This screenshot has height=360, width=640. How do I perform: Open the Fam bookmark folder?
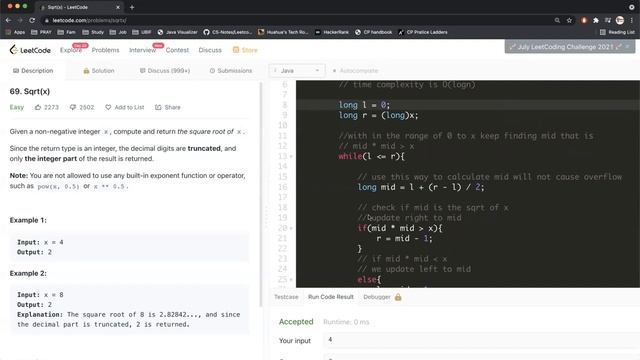[67, 32]
